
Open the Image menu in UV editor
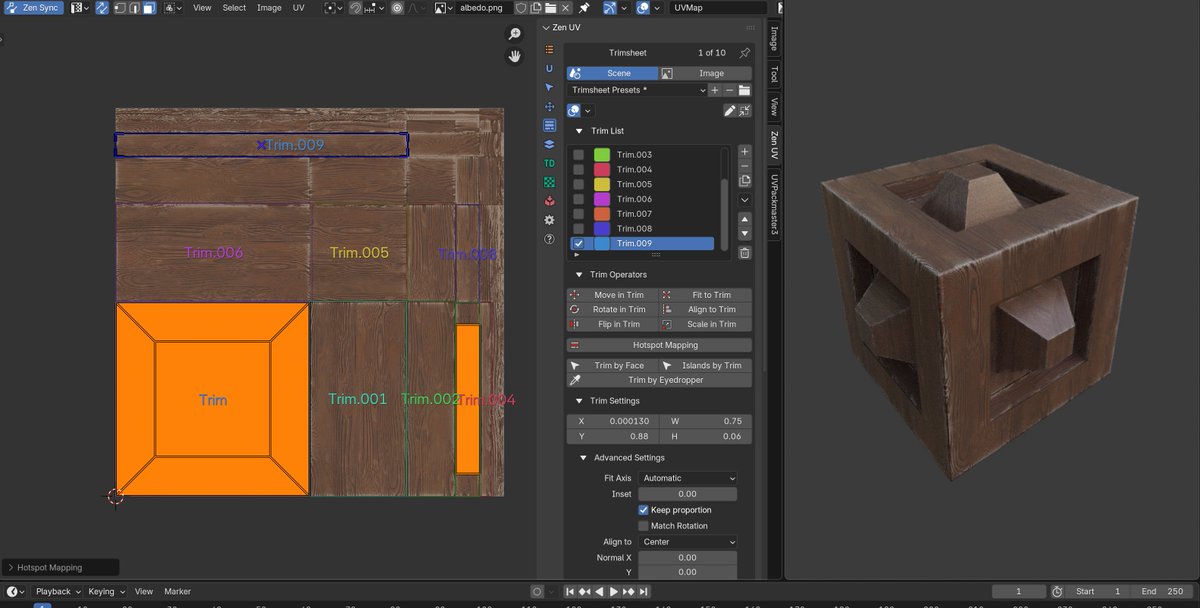269,7
